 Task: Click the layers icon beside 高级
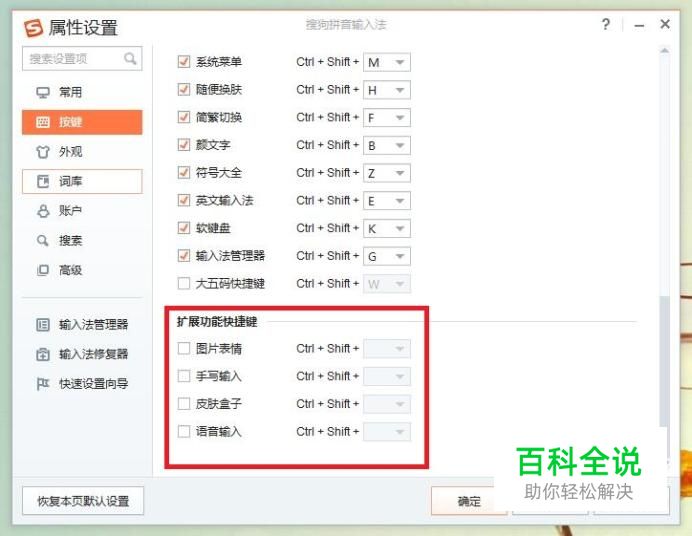(43, 270)
